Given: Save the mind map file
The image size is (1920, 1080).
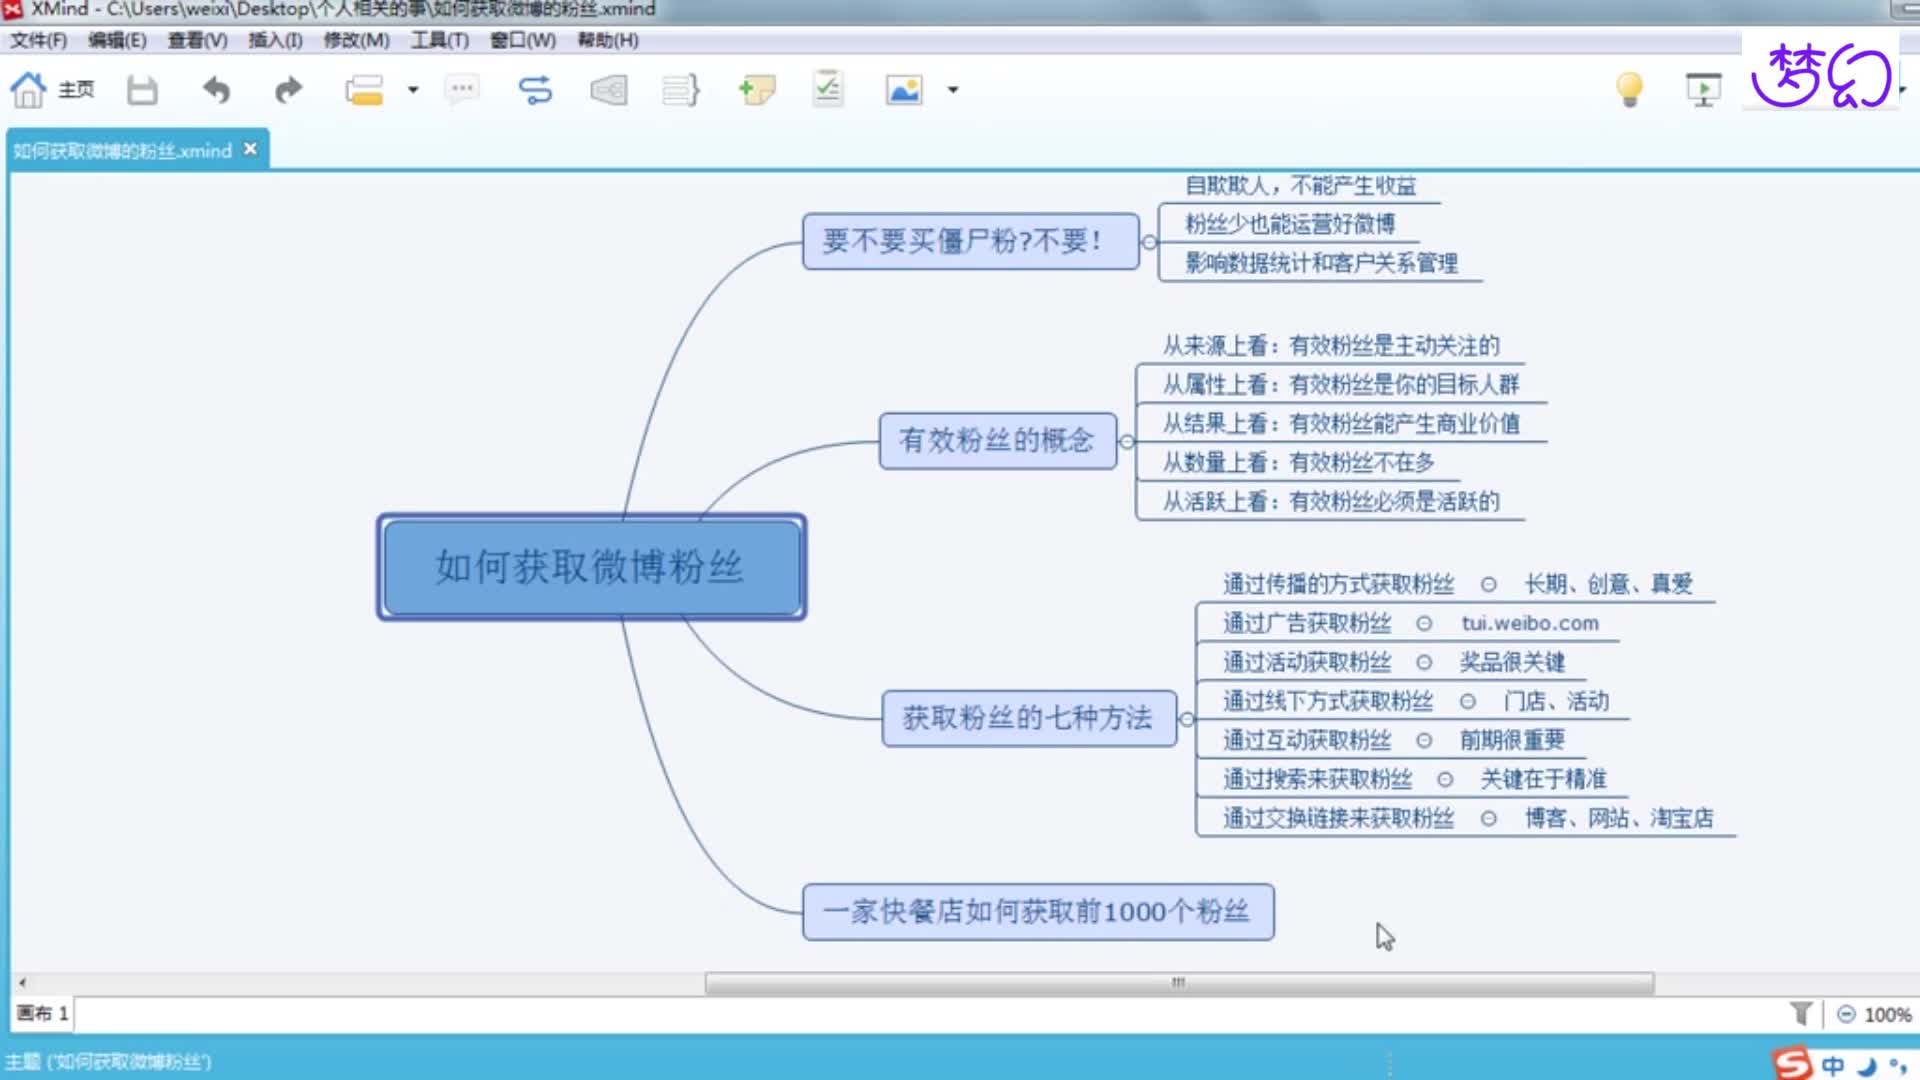Looking at the screenshot, I should click(x=142, y=90).
